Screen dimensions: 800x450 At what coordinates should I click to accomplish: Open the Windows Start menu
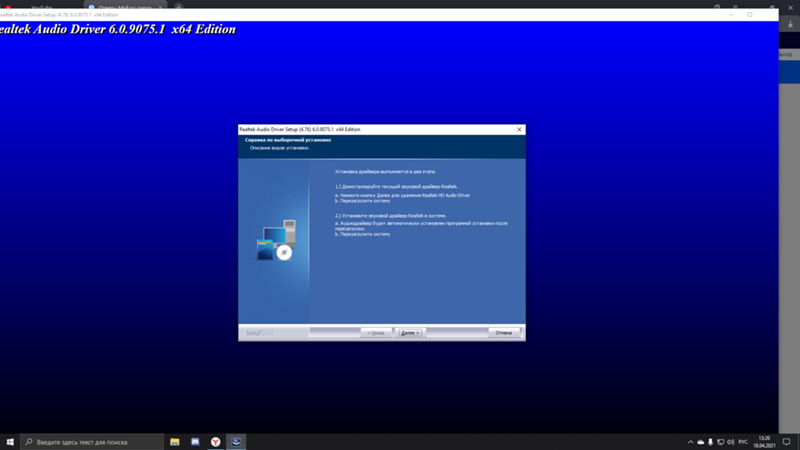[x=10, y=442]
